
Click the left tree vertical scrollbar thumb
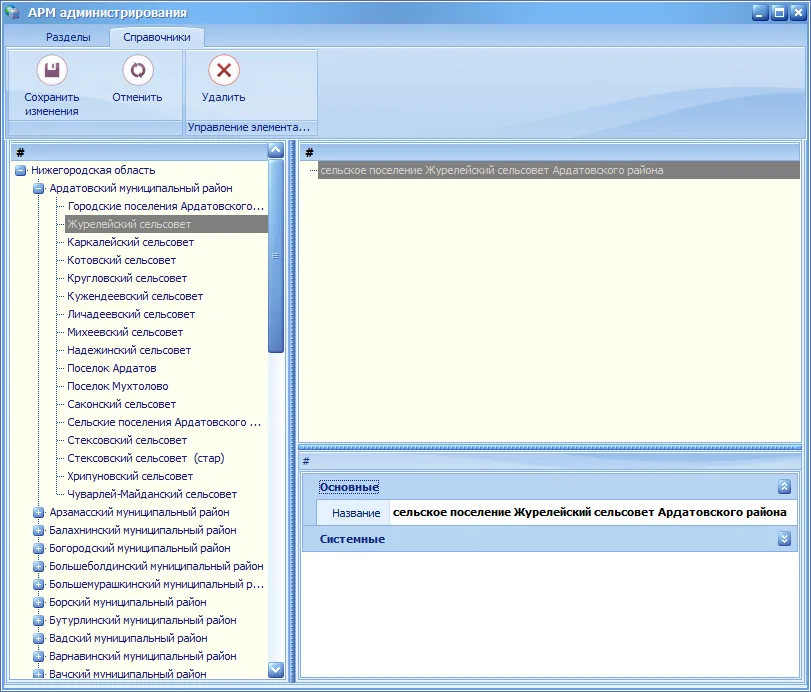[276, 256]
